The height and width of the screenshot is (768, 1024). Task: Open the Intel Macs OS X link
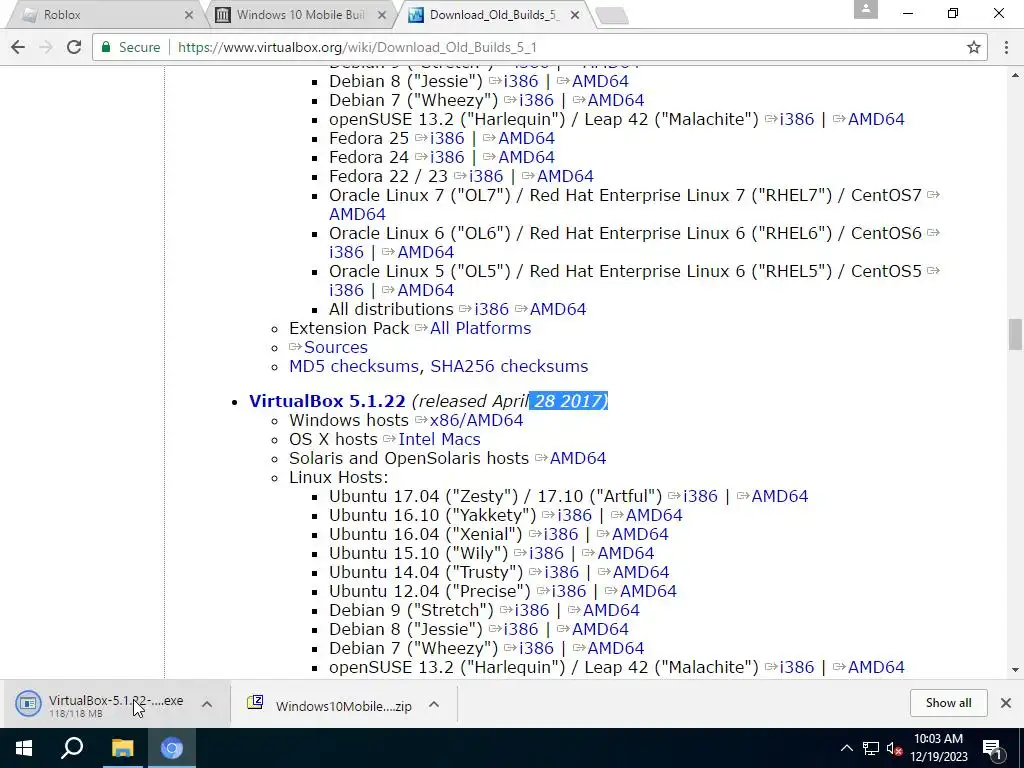[x=440, y=439]
